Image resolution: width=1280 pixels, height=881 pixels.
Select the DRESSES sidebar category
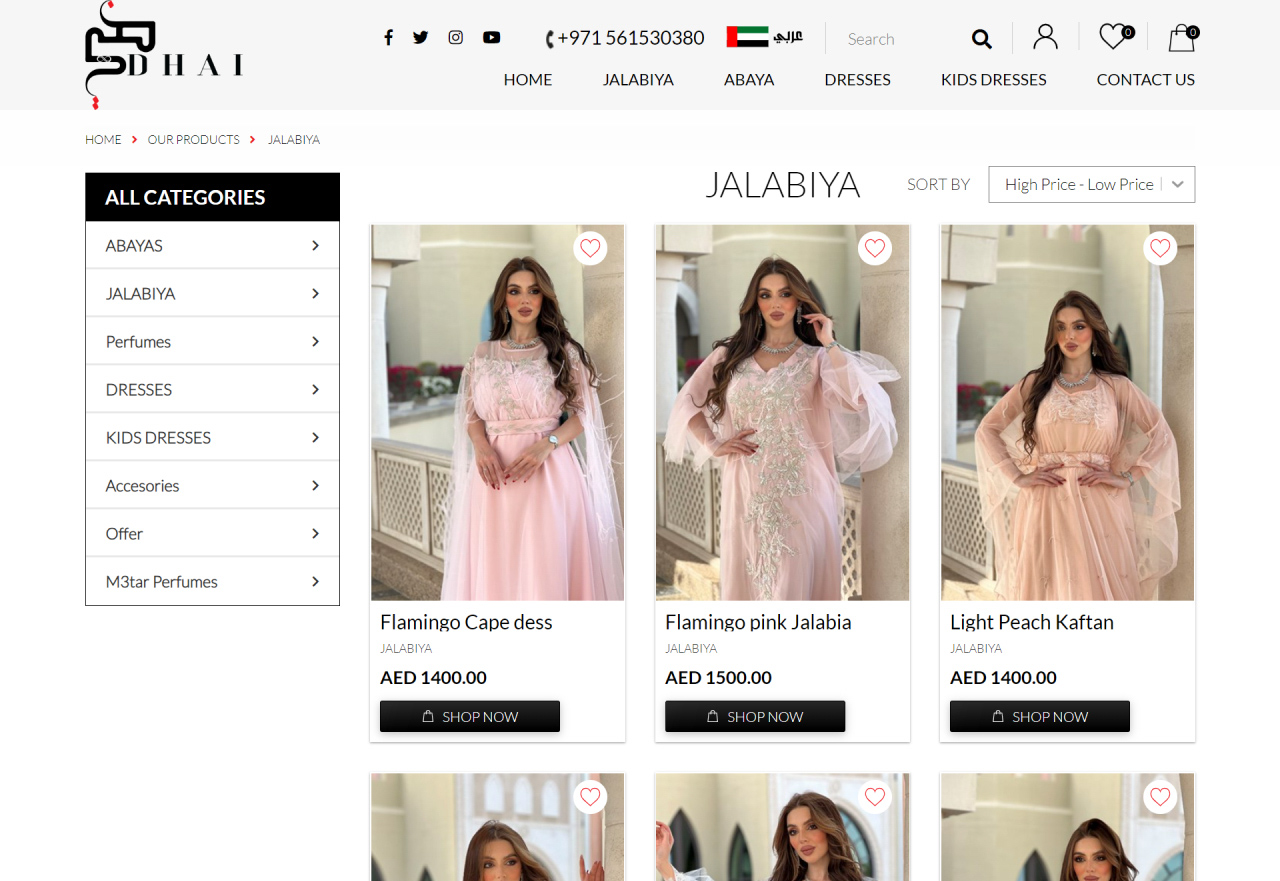[x=212, y=389]
